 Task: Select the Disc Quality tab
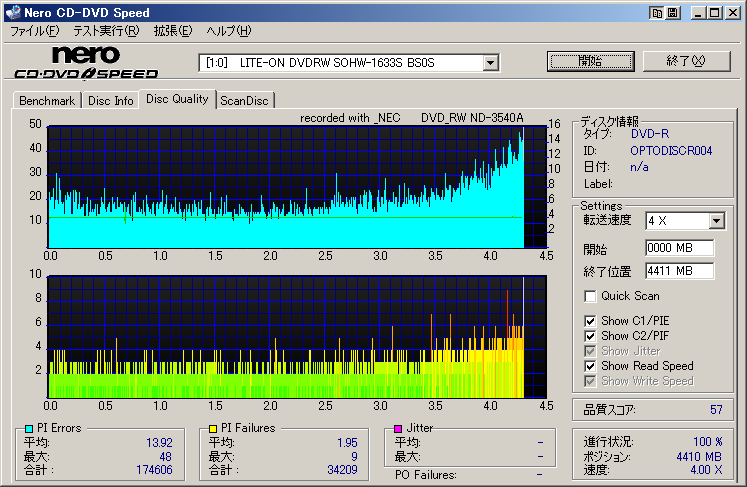coord(177,99)
